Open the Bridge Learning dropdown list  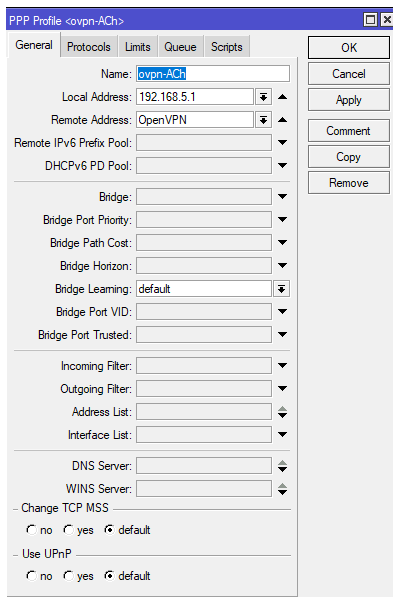(x=281, y=289)
